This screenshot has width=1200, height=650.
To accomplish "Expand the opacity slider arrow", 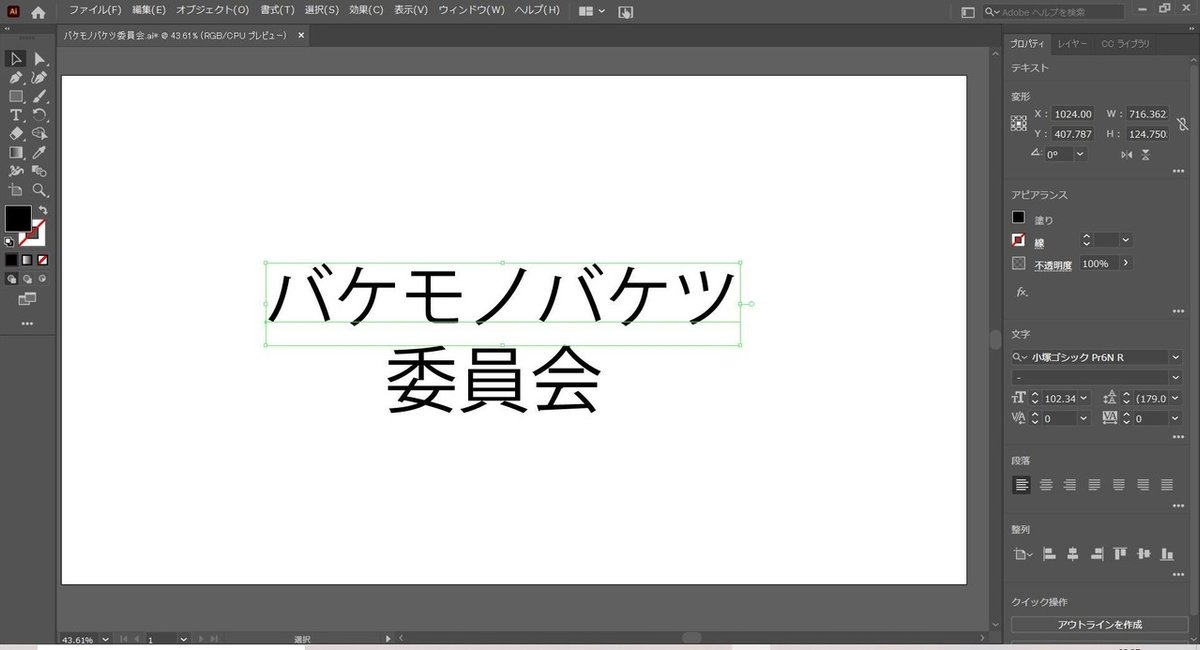I will click(1126, 263).
